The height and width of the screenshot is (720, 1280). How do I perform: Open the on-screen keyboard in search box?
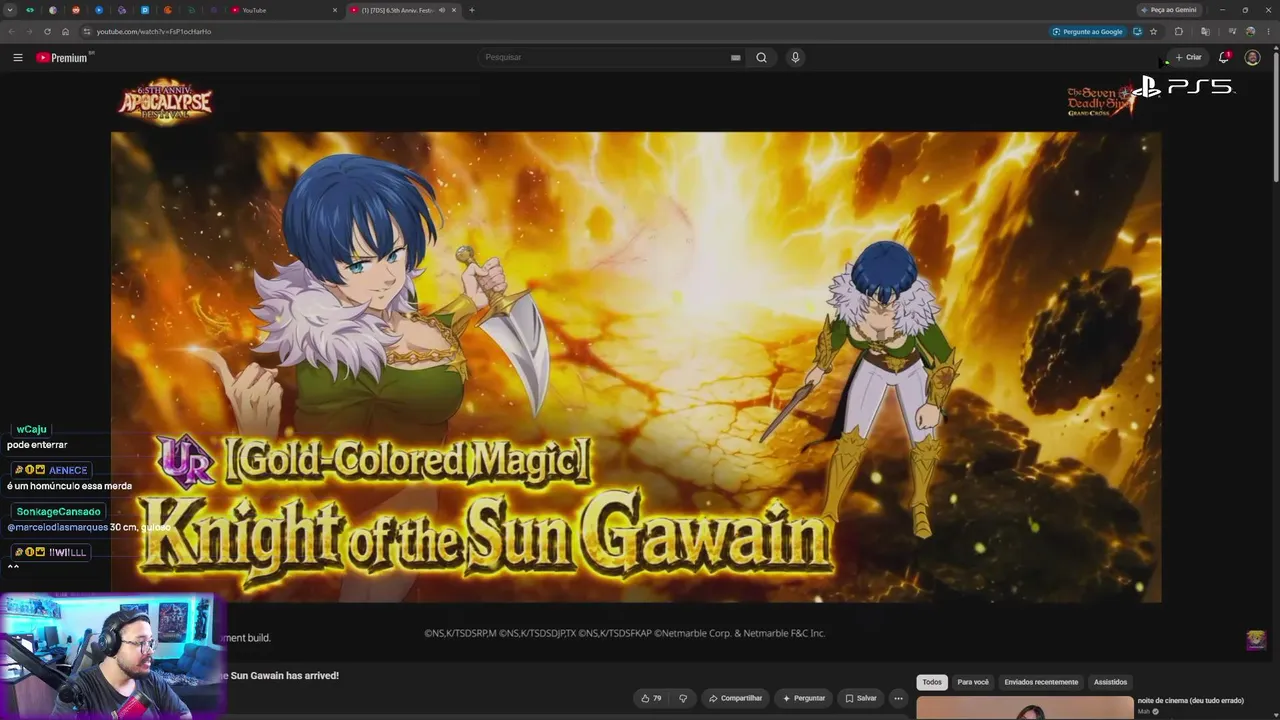click(x=735, y=57)
